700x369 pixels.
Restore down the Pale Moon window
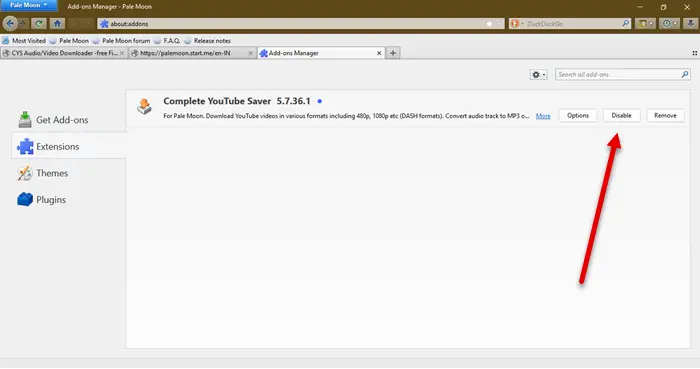tap(663, 7)
